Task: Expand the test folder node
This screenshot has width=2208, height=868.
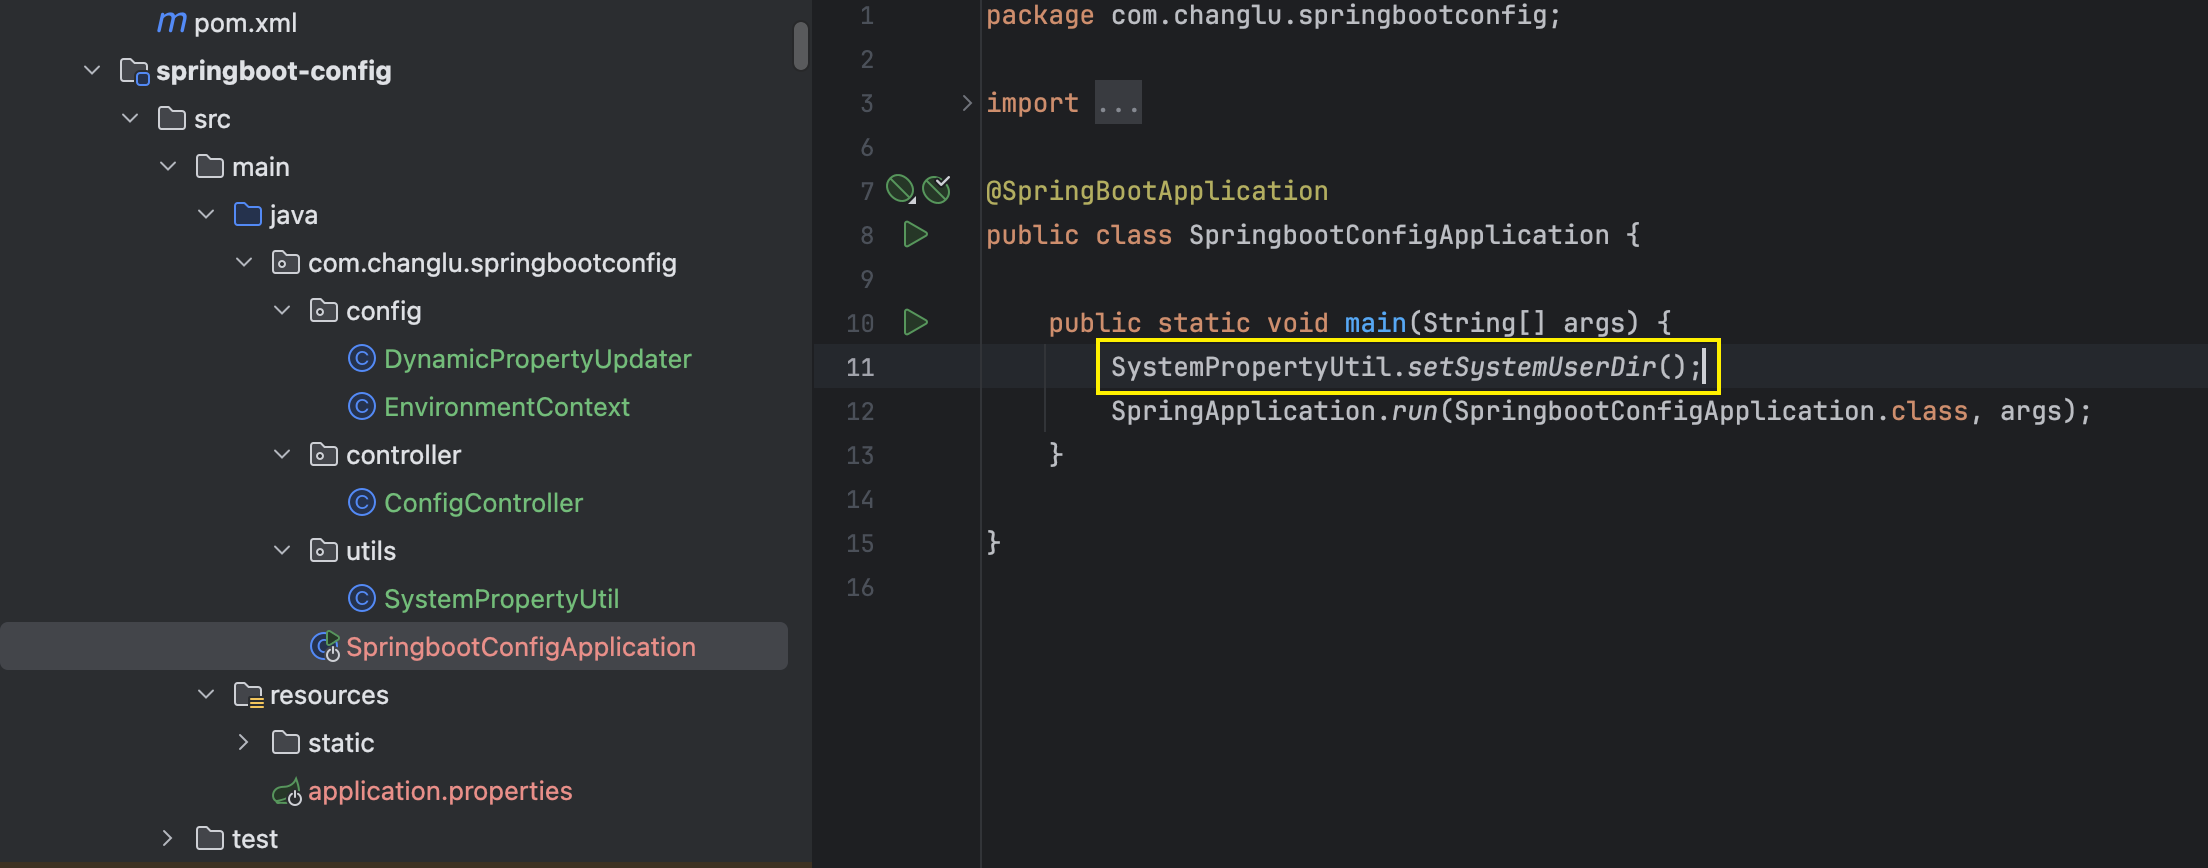Action: 168,838
